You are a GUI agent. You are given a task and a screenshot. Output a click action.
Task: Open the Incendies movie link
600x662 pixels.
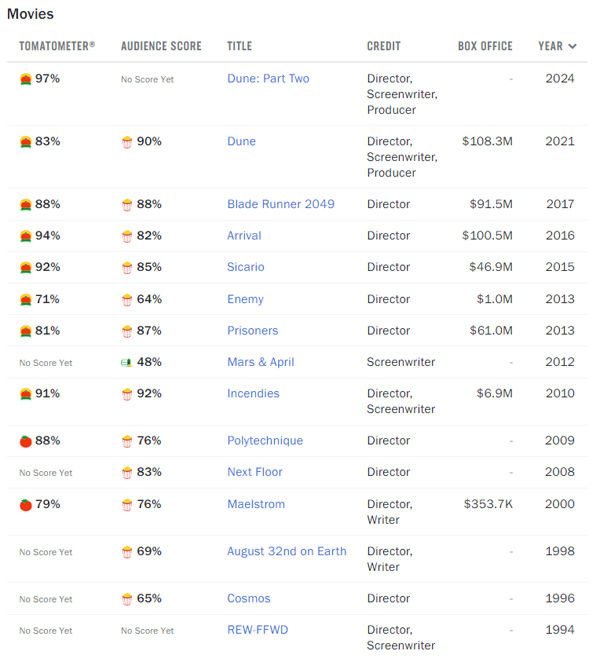(253, 393)
